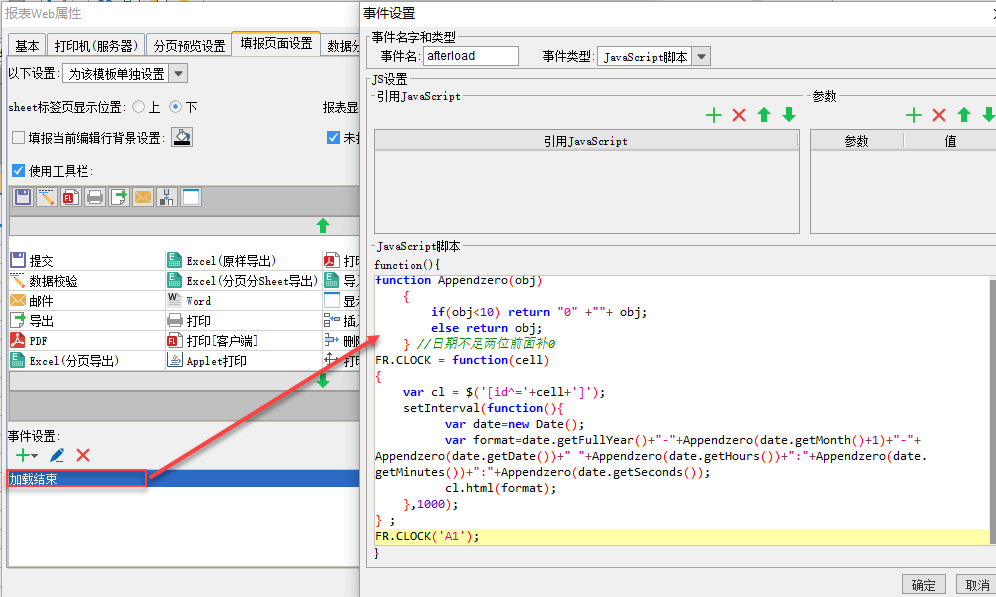
Task: Click 确定 button in event dialog
Action: (924, 585)
